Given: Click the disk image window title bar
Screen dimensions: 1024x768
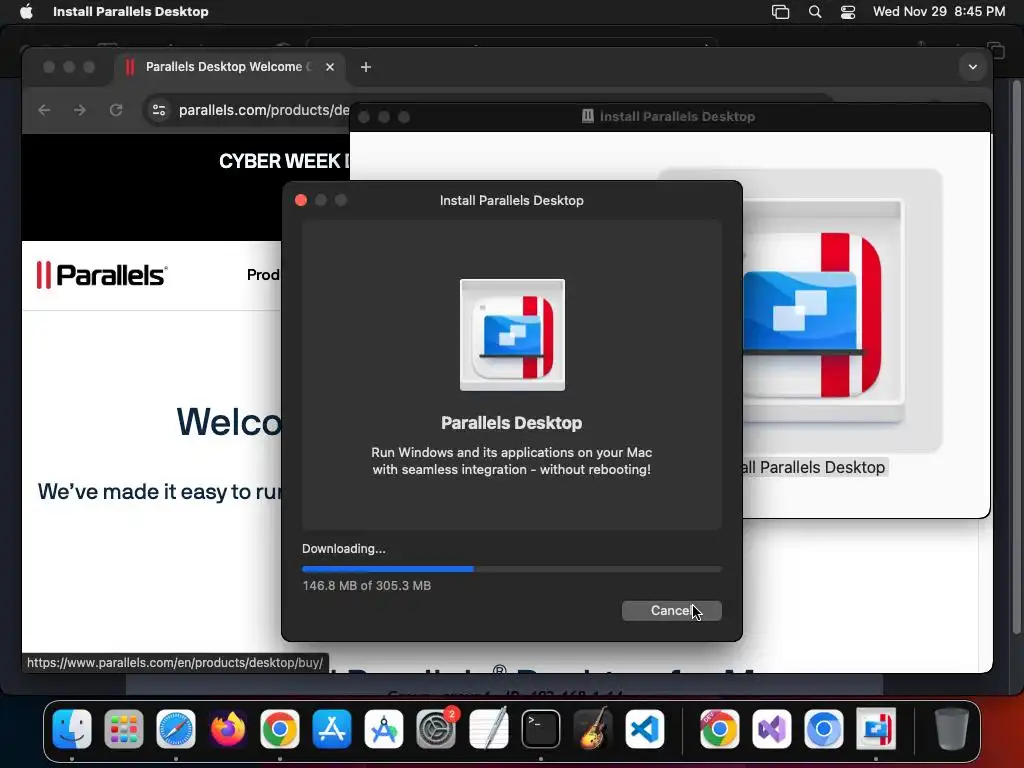Looking at the screenshot, I should click(670, 117).
